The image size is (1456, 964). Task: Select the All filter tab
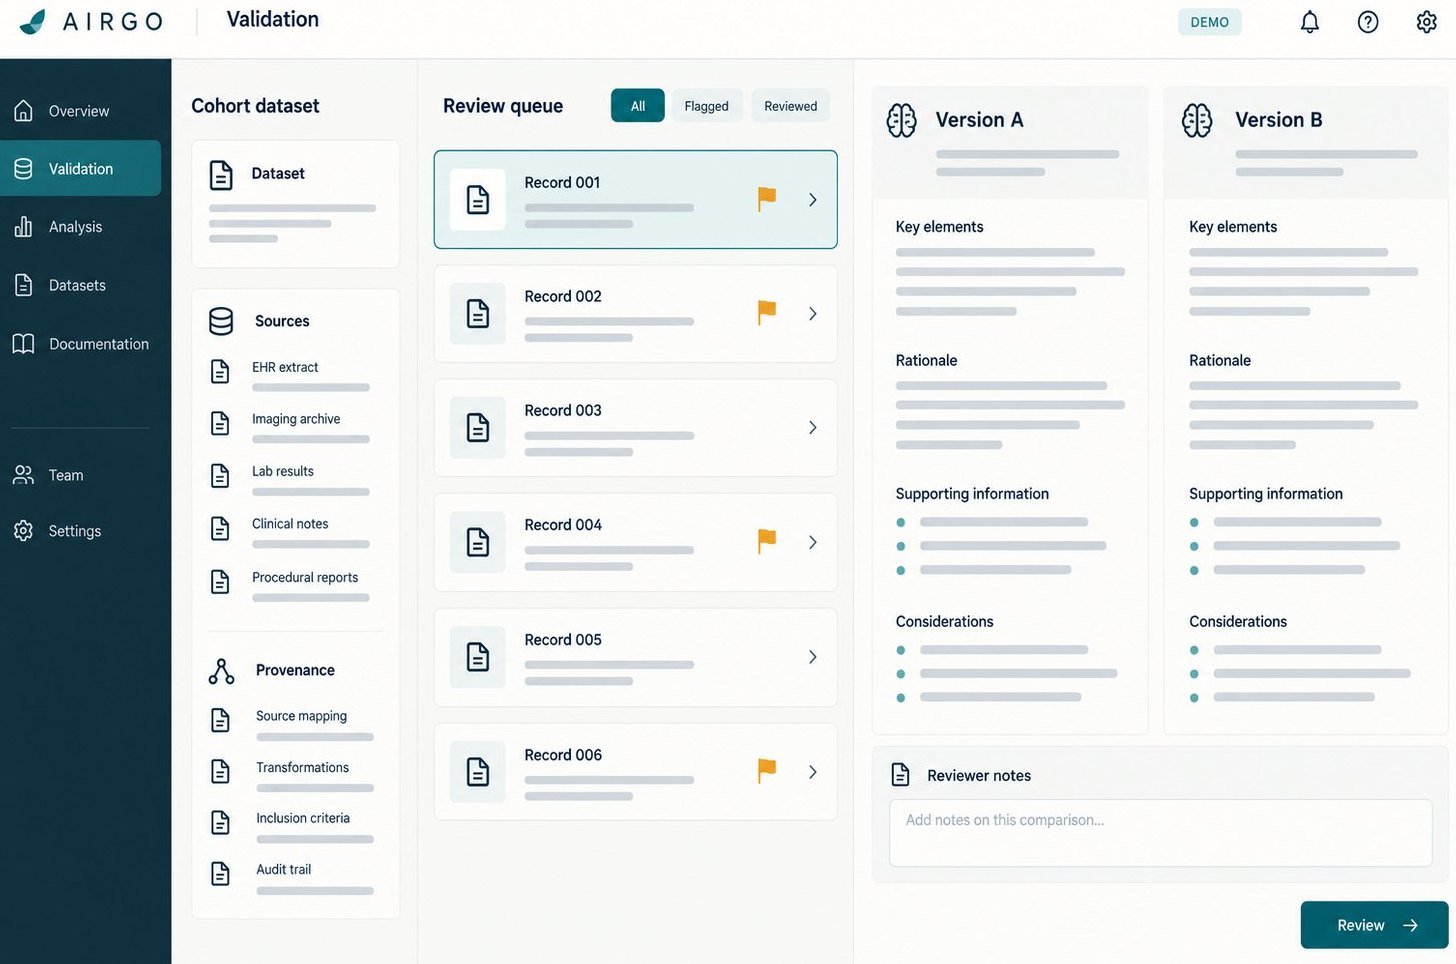coord(638,106)
